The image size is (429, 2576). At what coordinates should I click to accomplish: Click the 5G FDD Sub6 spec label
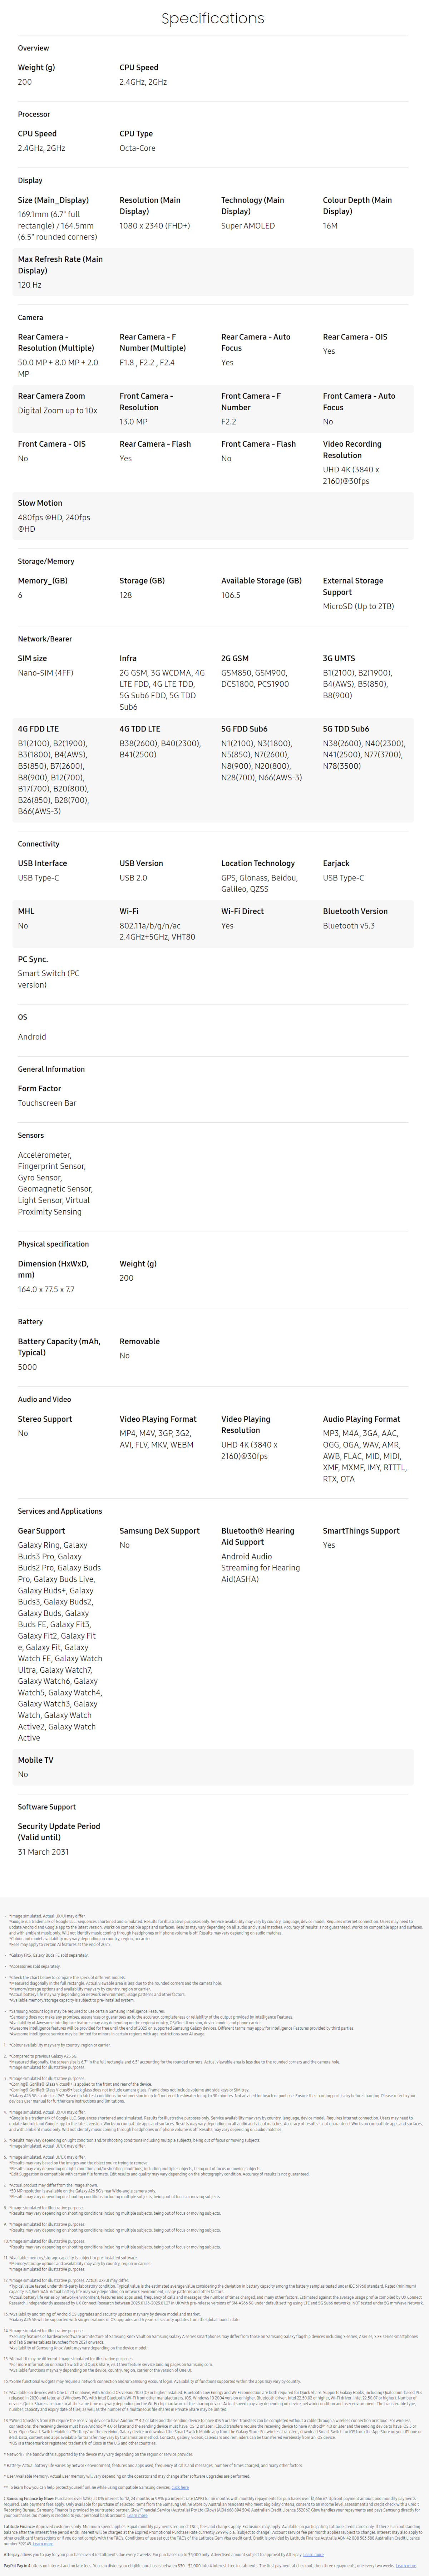pyautogui.click(x=244, y=729)
